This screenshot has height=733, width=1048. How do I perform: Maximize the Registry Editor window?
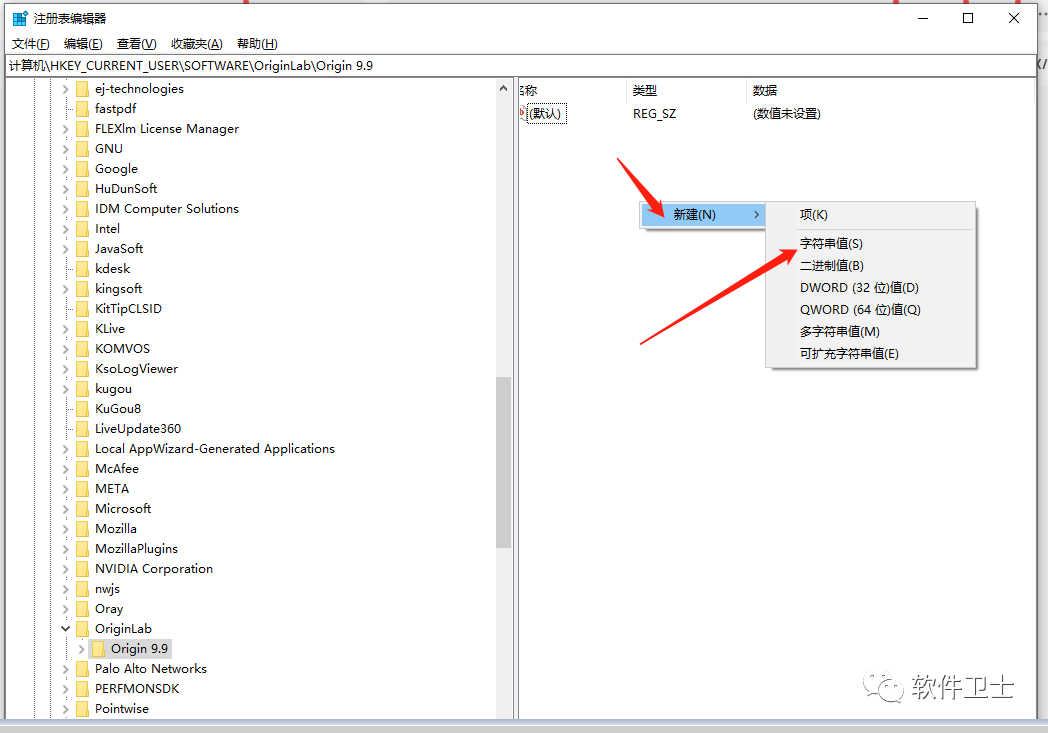coord(968,18)
